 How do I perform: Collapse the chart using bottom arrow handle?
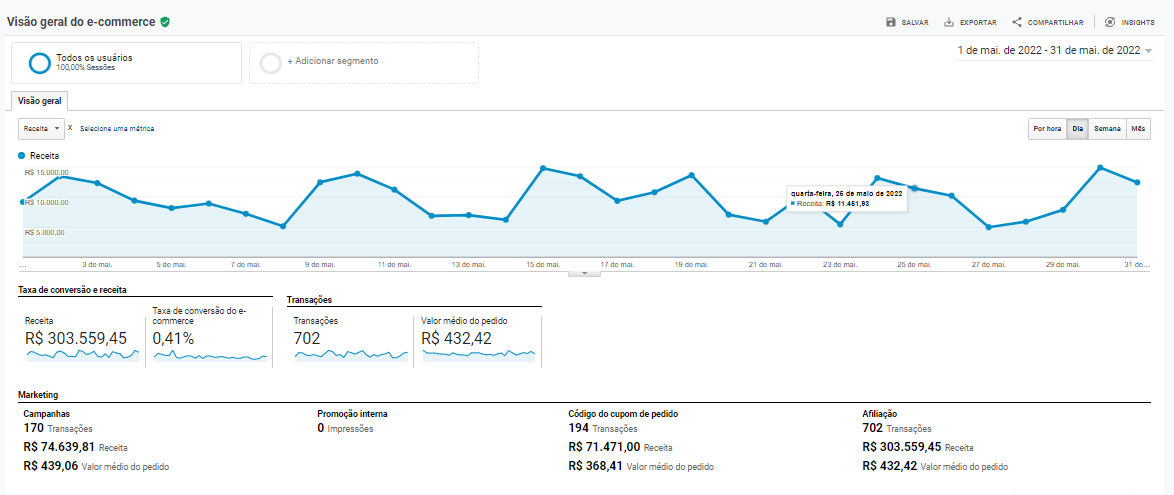click(x=586, y=273)
